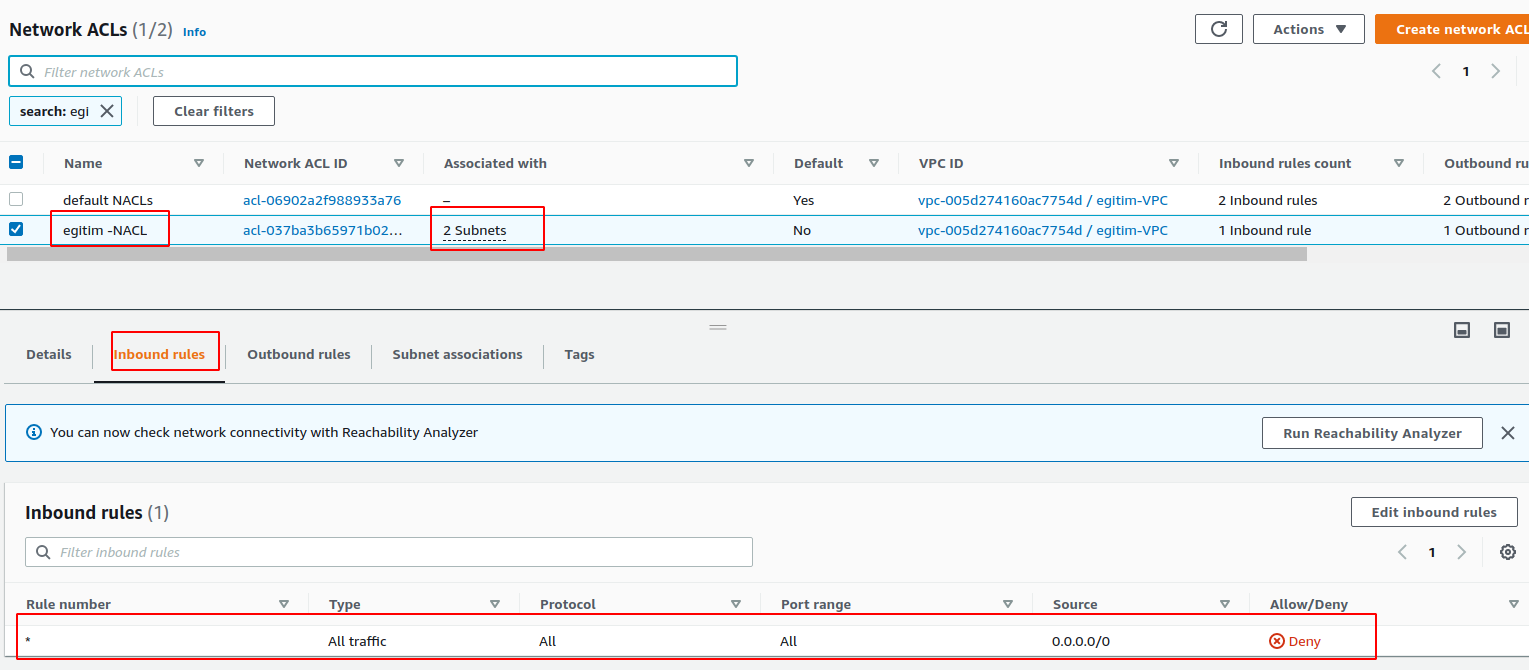Viewport: 1529px width, 670px height.
Task: Click the 'All traffic' type cell
Action: click(x=357, y=641)
